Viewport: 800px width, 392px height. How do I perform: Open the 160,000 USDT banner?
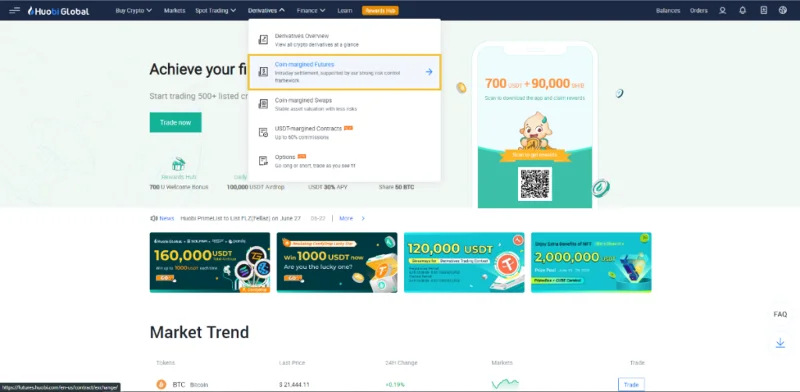(210, 262)
